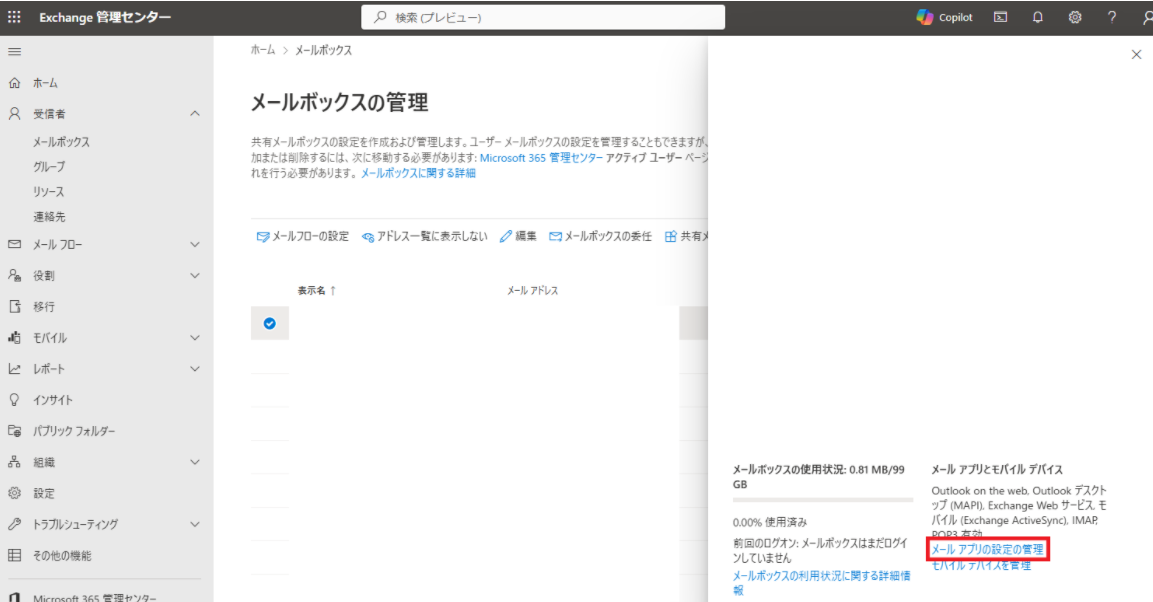Click the 役割 roles icon
Viewport: 1153px width, 602px height.
coord(14,275)
